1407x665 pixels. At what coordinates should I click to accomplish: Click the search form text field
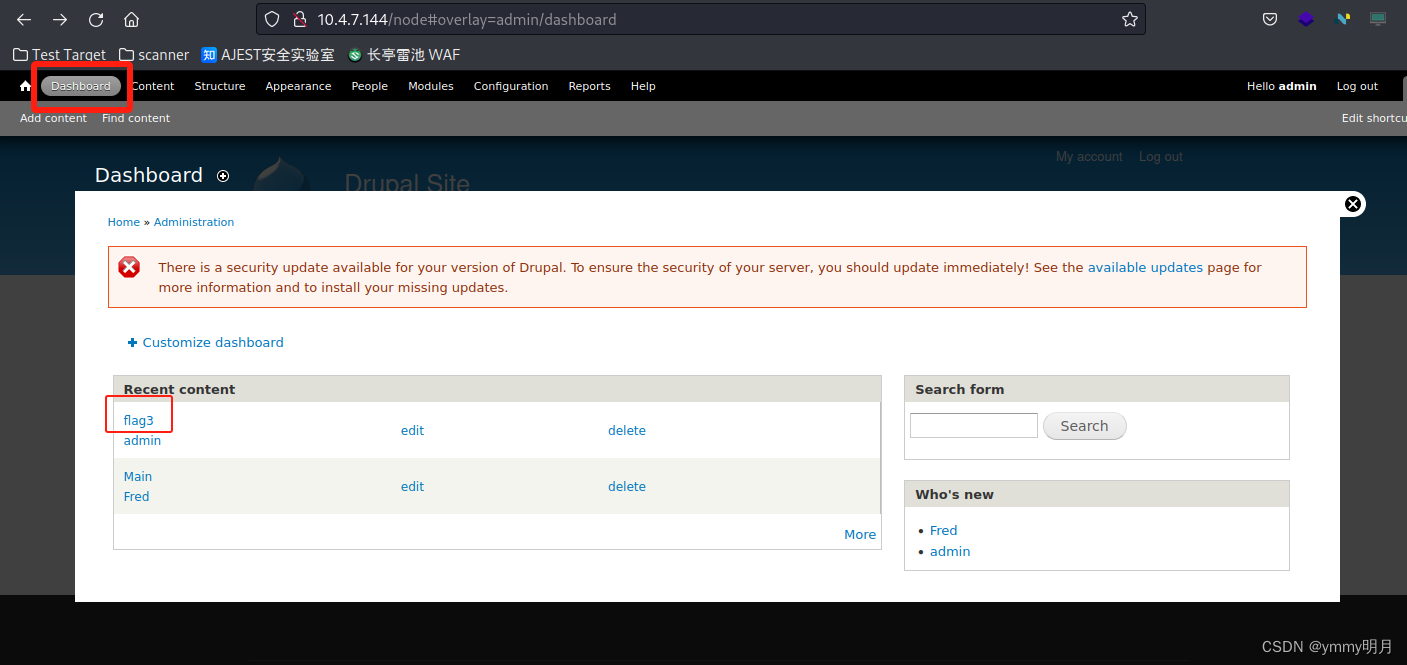(x=974, y=425)
